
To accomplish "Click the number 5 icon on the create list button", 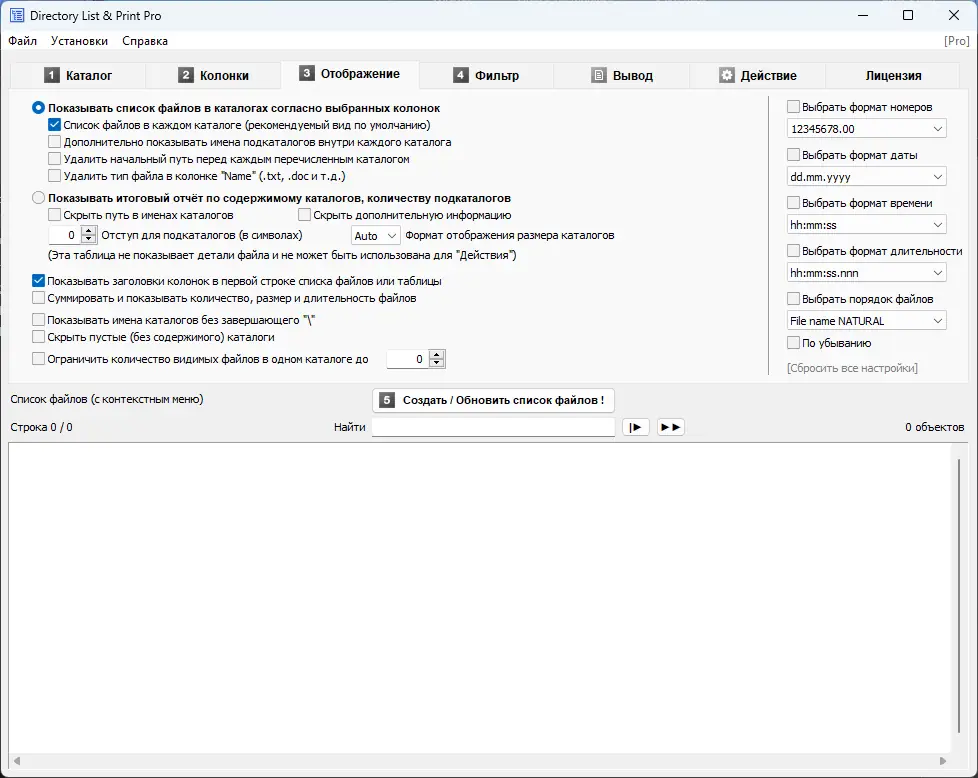I will tap(387, 400).
